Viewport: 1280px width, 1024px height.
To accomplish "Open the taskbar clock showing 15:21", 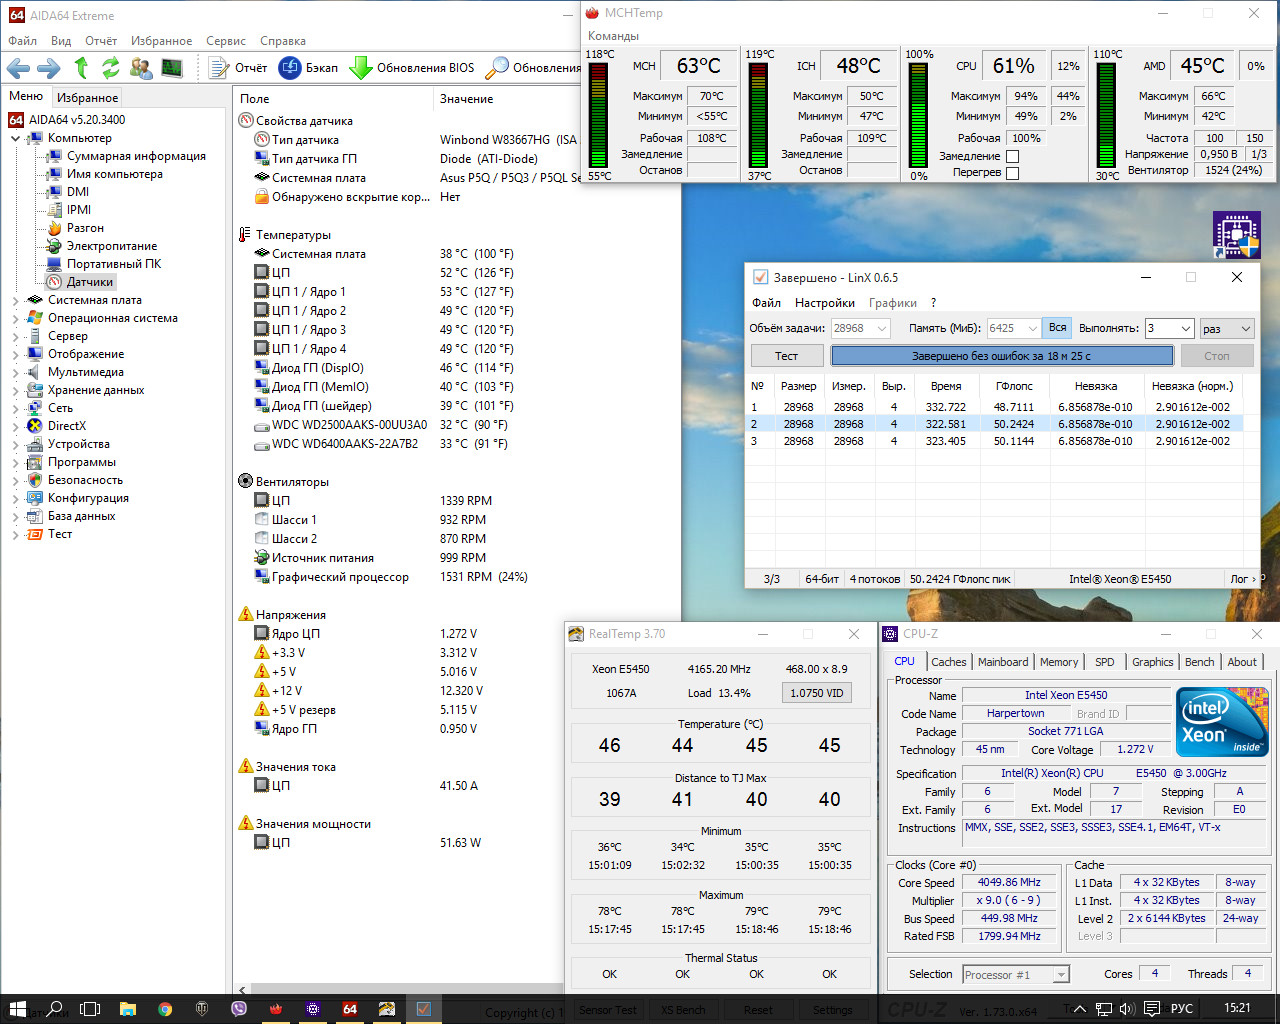I will point(1237,1008).
